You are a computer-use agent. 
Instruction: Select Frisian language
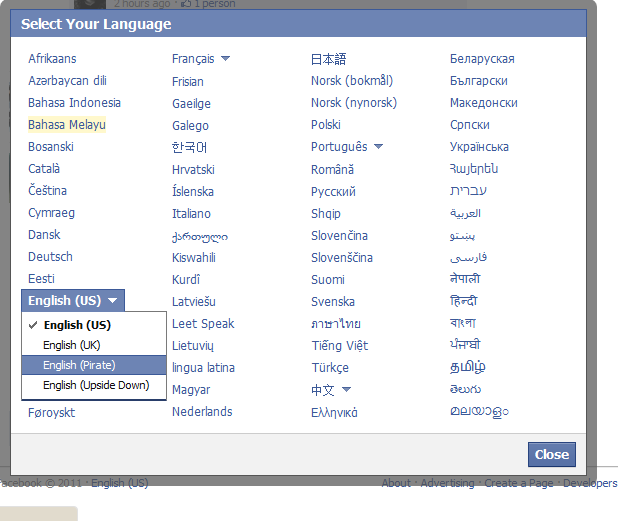point(188,82)
